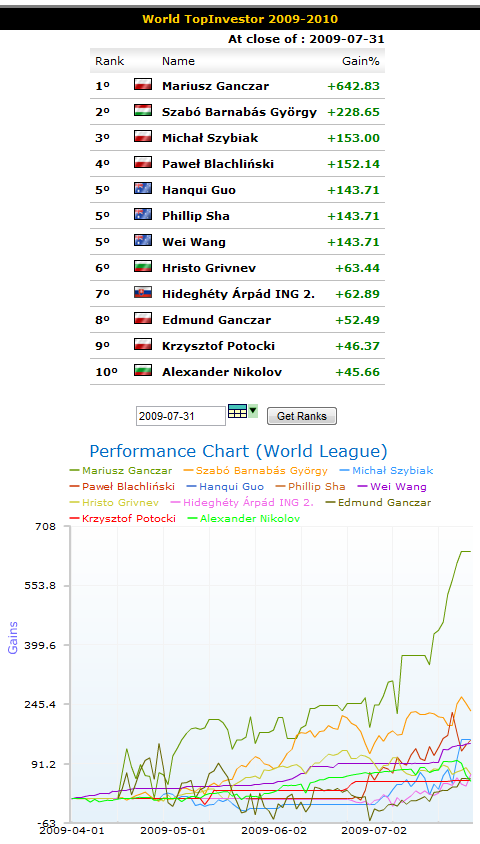Image resolution: width=480 pixels, height=844 pixels.
Task: Click the Performance Chart (World League) title
Action: click(238, 451)
